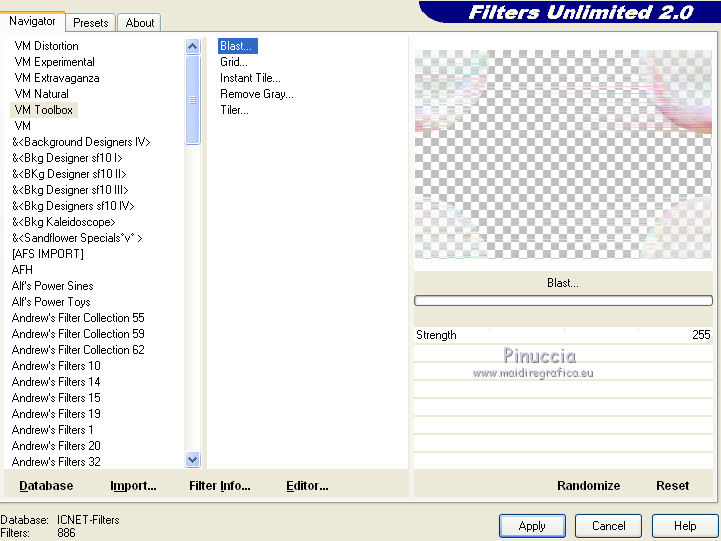Select Bkg Designer sf10 III category
The width and height of the screenshot is (721, 541).
pos(70,190)
